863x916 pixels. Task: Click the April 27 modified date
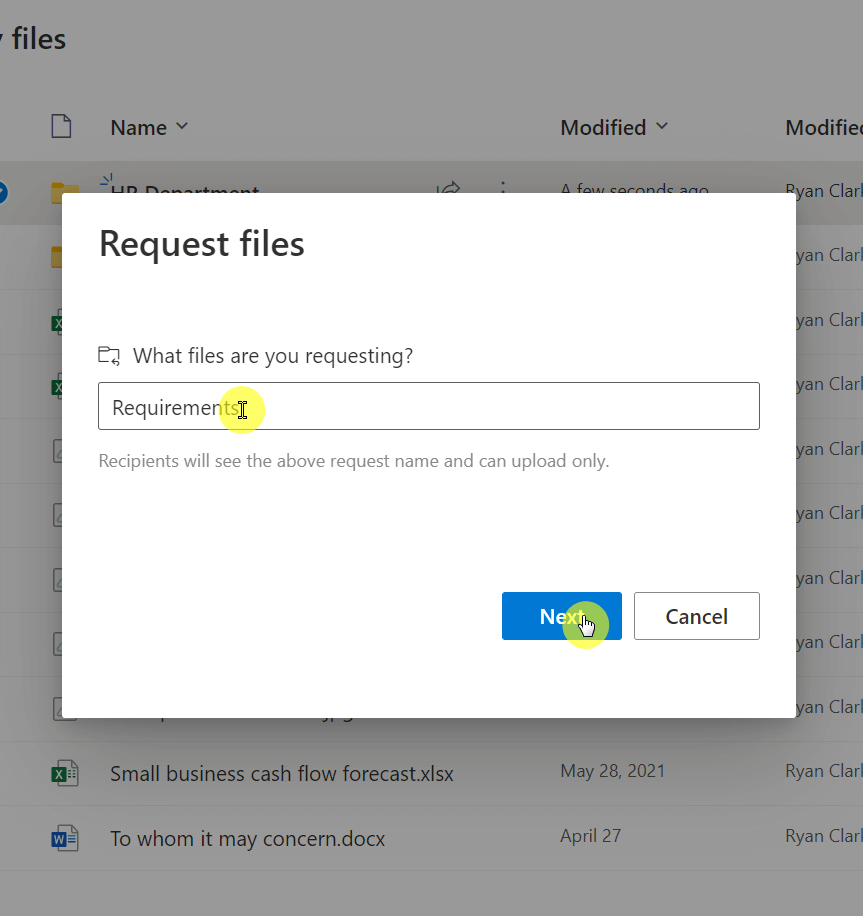pyautogui.click(x=590, y=836)
